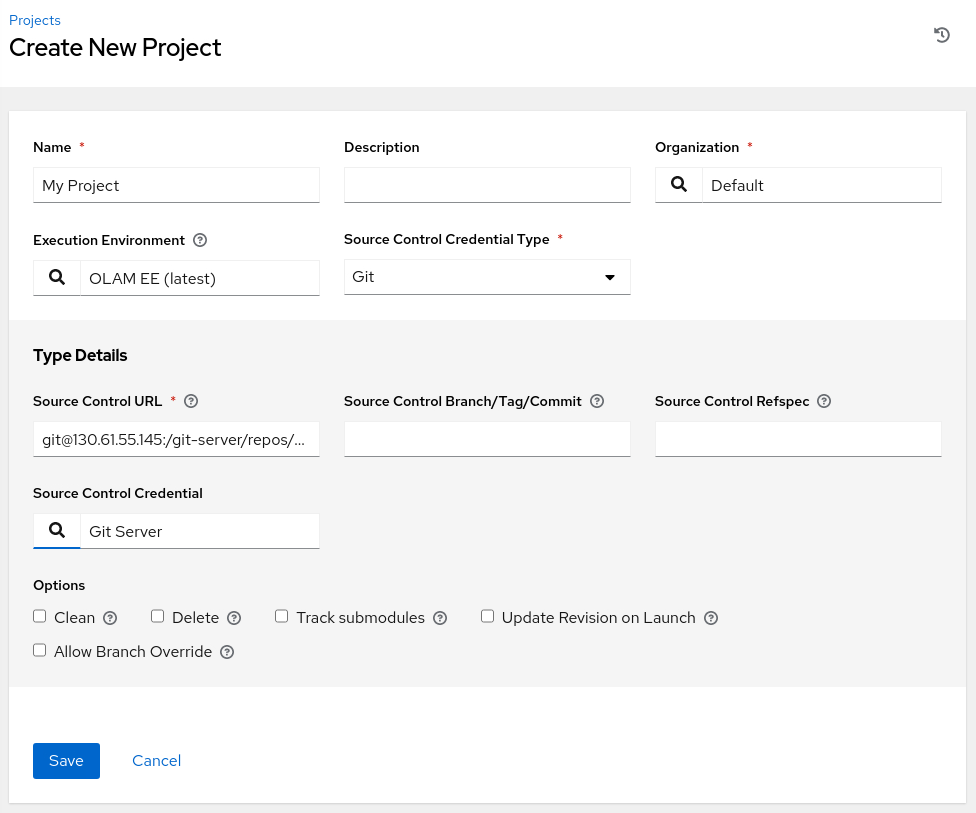Image resolution: width=976 pixels, height=813 pixels.
Task: Click the Execution Environment search icon
Action: (57, 277)
